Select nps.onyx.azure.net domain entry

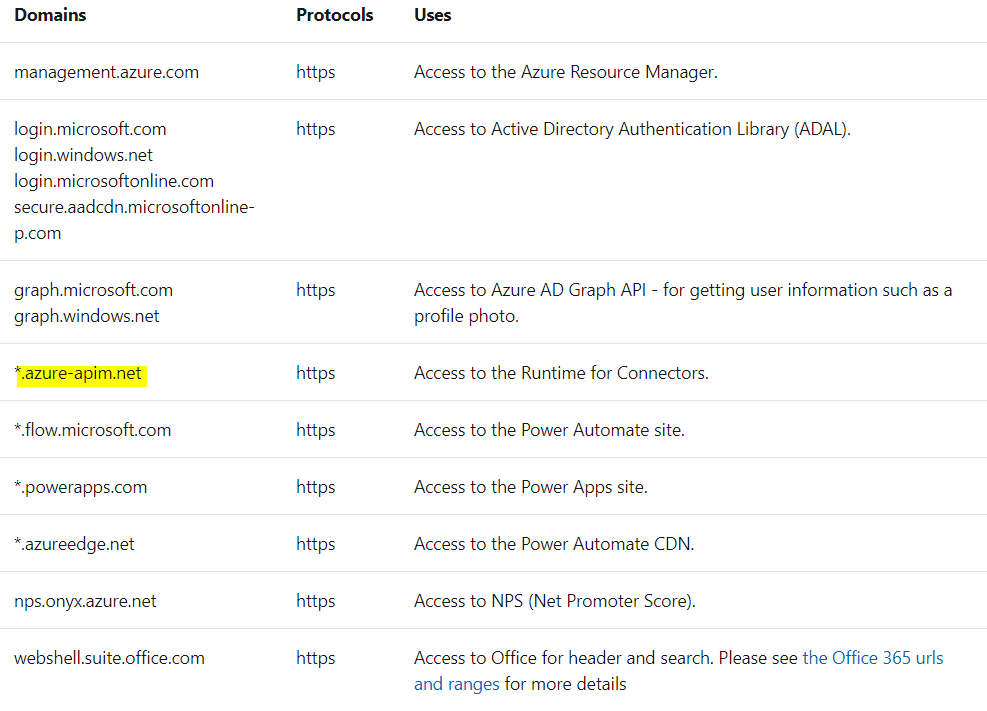pos(85,602)
